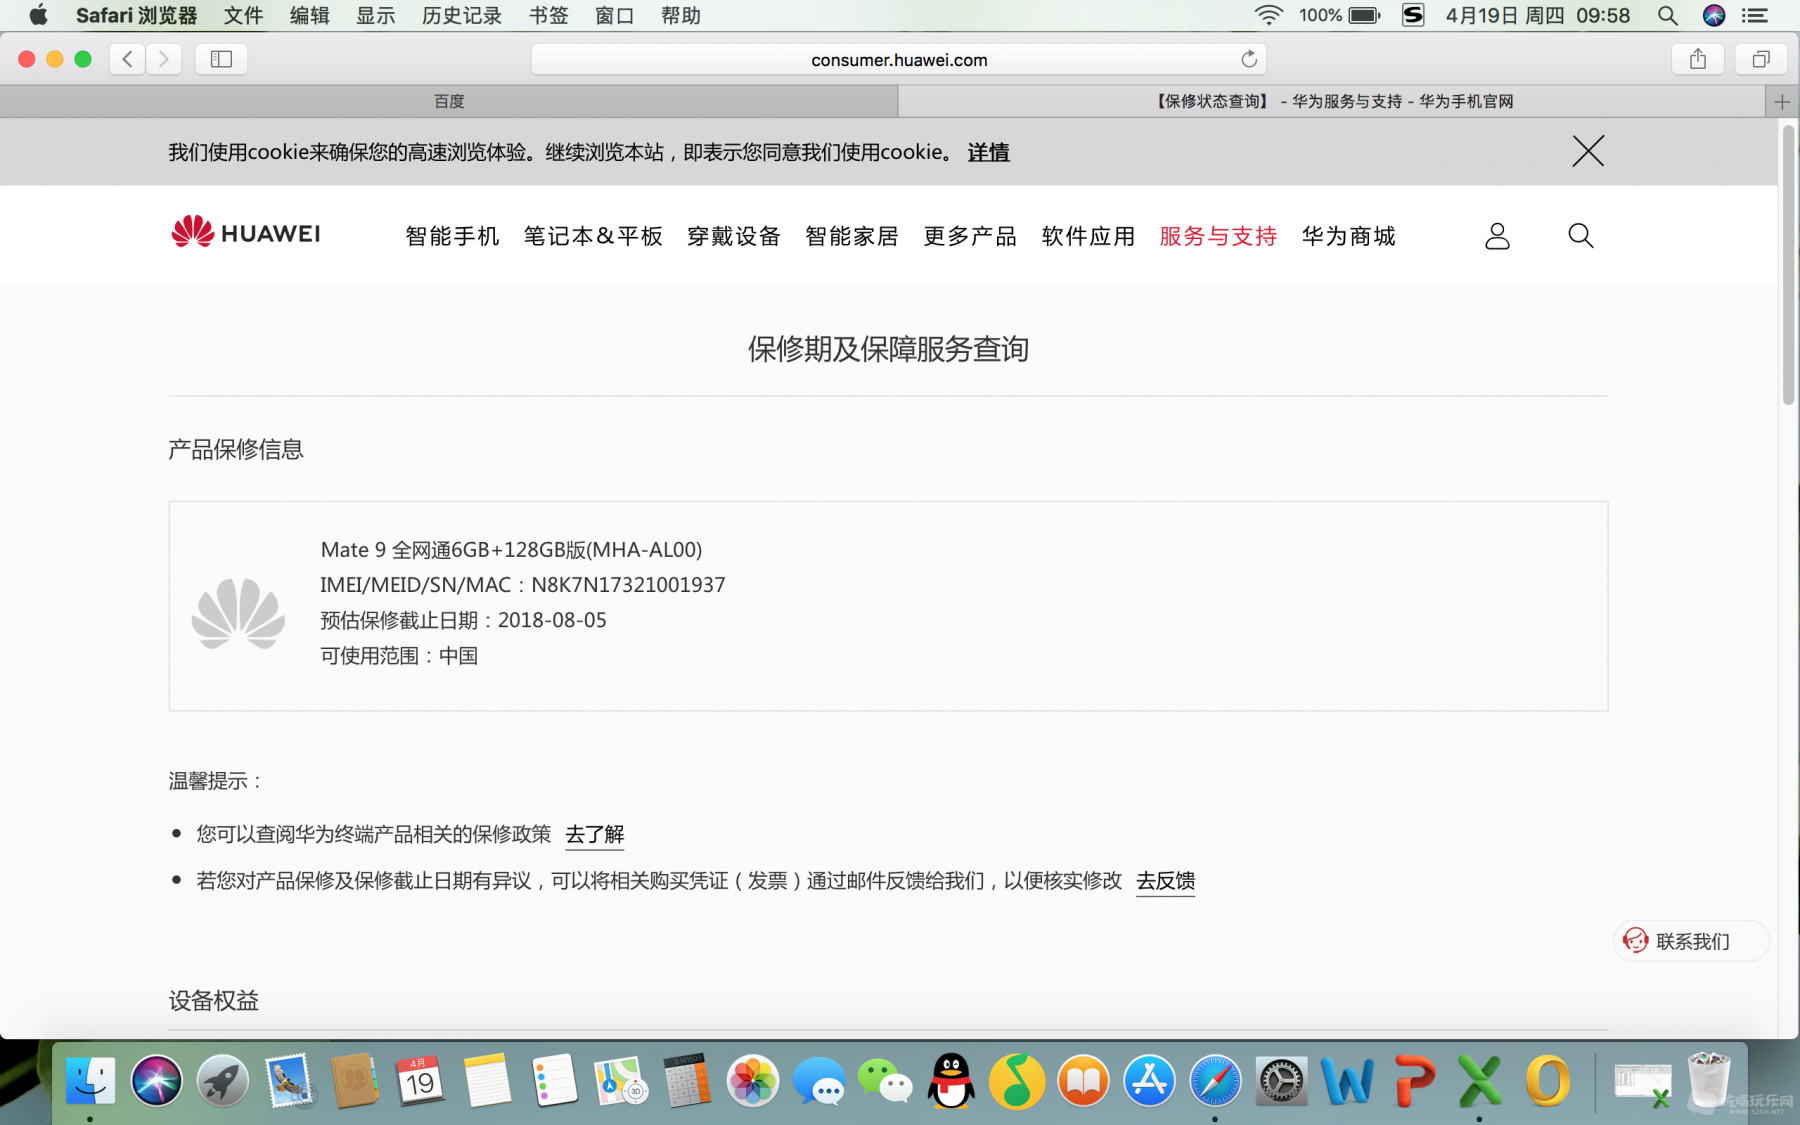The image size is (1800, 1125).
Task: Click the 联系我们 contact button
Action: 1691,941
